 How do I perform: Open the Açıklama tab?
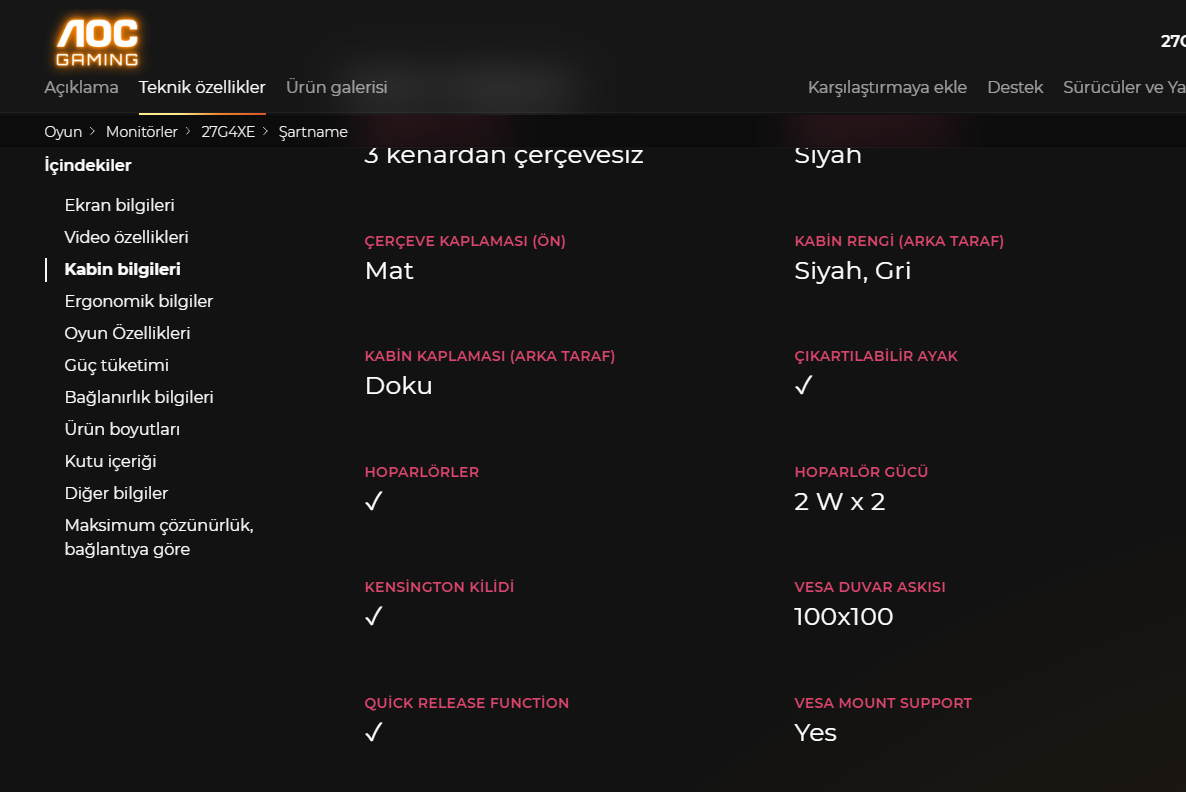81,87
